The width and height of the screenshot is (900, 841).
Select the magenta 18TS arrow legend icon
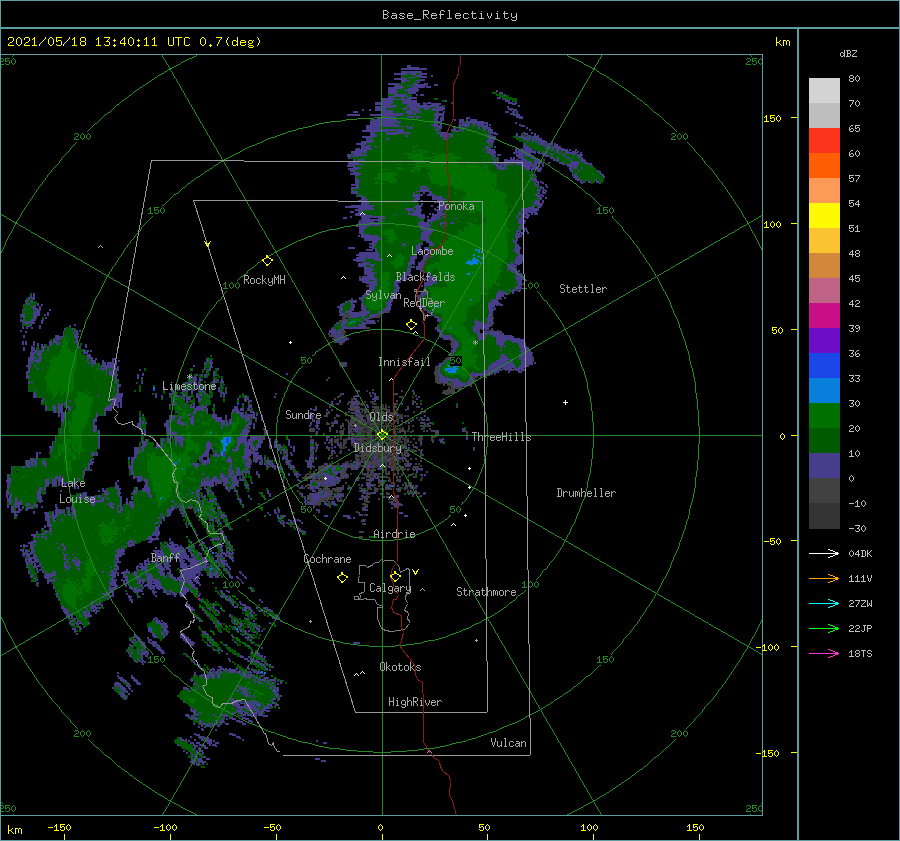coord(824,654)
